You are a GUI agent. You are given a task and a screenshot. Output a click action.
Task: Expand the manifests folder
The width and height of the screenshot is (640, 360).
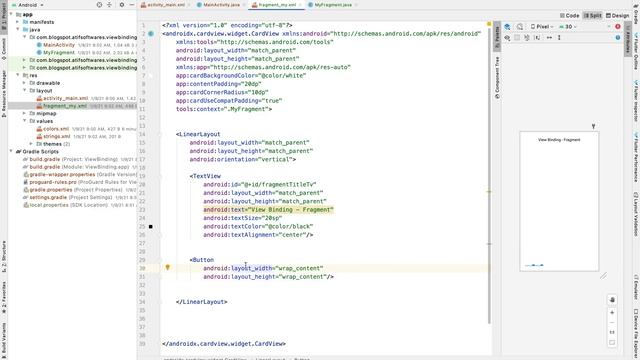click(18, 22)
